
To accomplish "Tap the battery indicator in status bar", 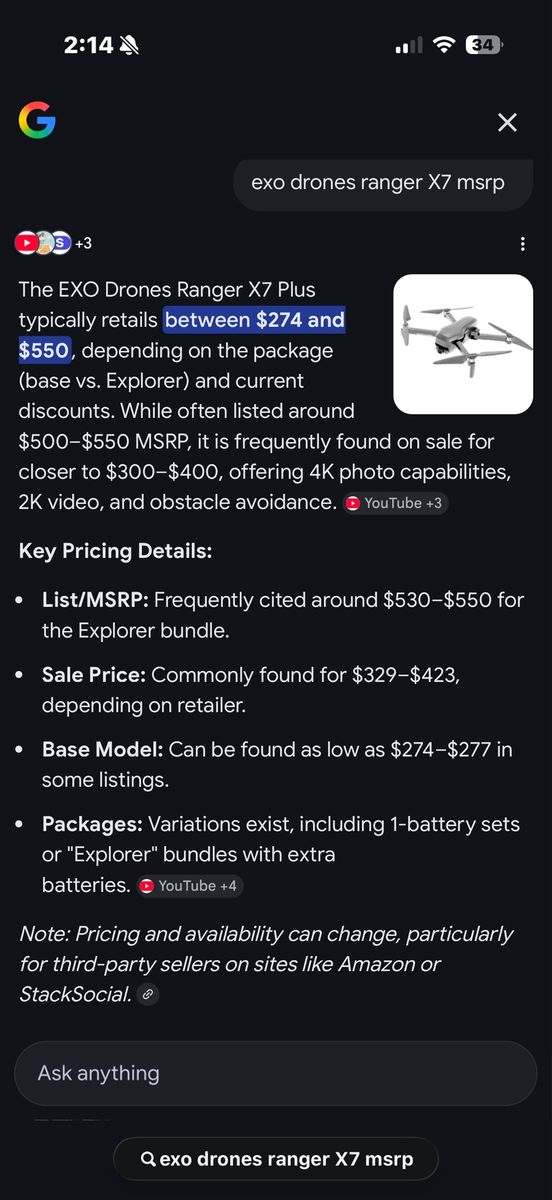I will tap(484, 45).
